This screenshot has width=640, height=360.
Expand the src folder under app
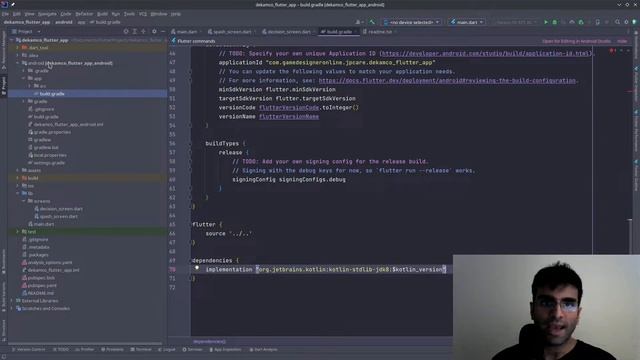click(29, 86)
